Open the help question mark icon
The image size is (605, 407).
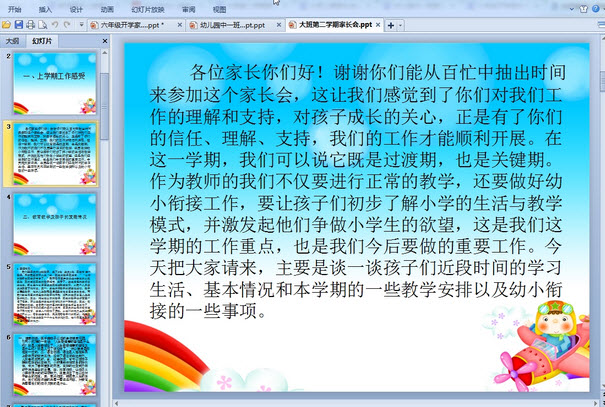(596, 9)
